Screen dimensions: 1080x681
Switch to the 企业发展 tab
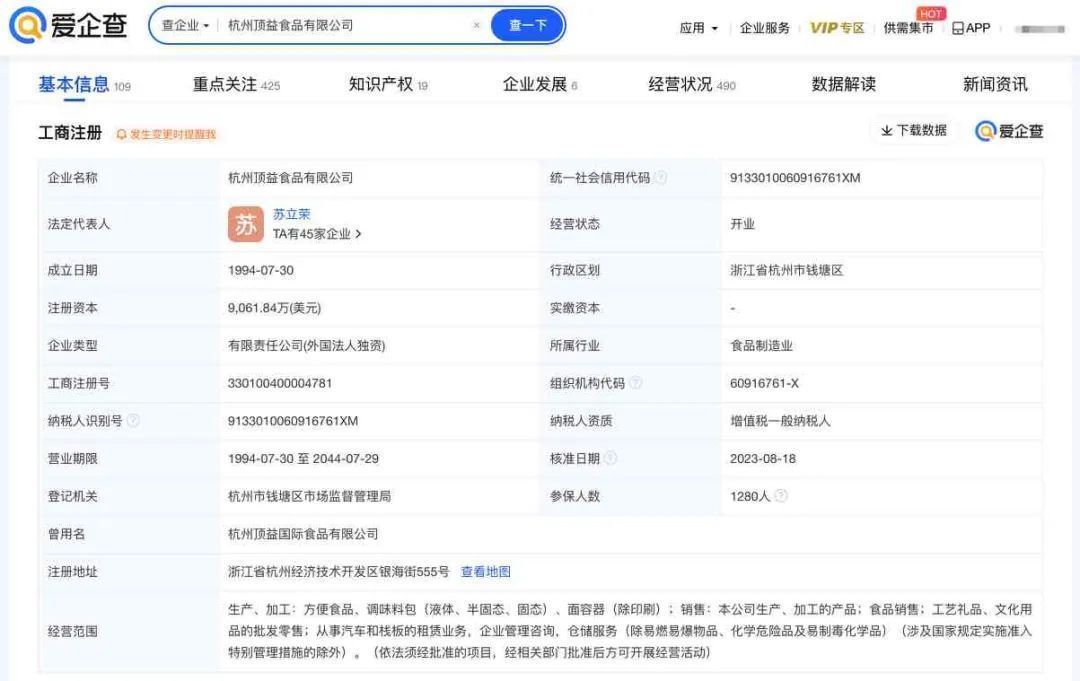pos(540,85)
